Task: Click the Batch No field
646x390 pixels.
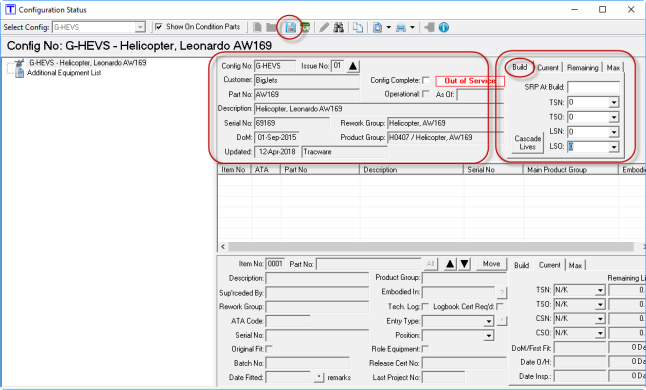Action: coord(308,363)
